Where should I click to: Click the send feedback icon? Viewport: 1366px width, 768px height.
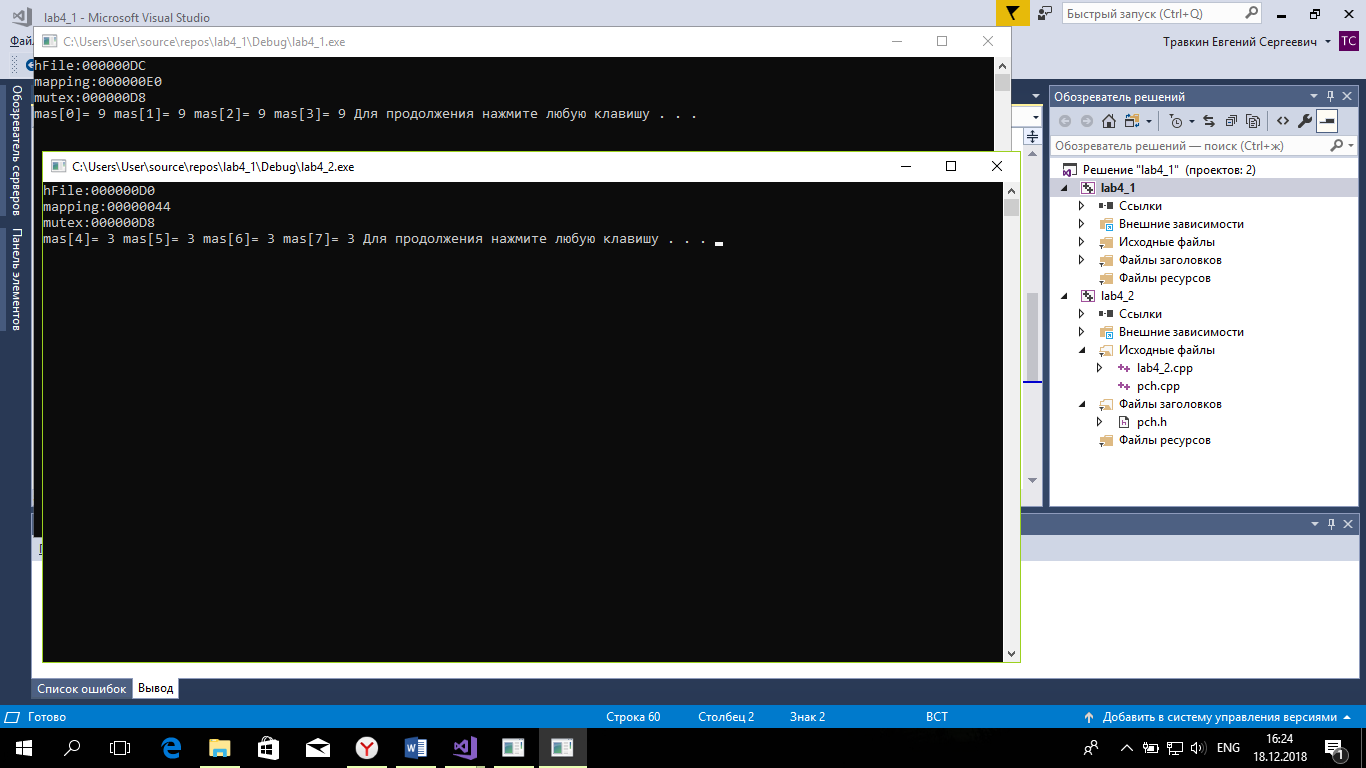(x=1045, y=13)
